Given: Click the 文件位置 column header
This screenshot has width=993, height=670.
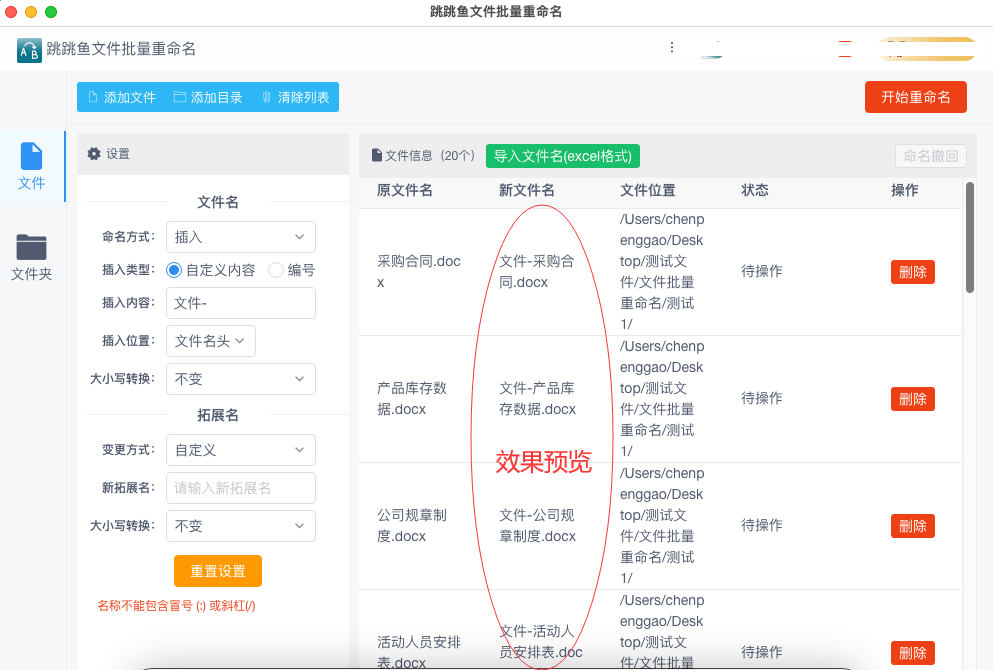Looking at the screenshot, I should pos(648,191).
